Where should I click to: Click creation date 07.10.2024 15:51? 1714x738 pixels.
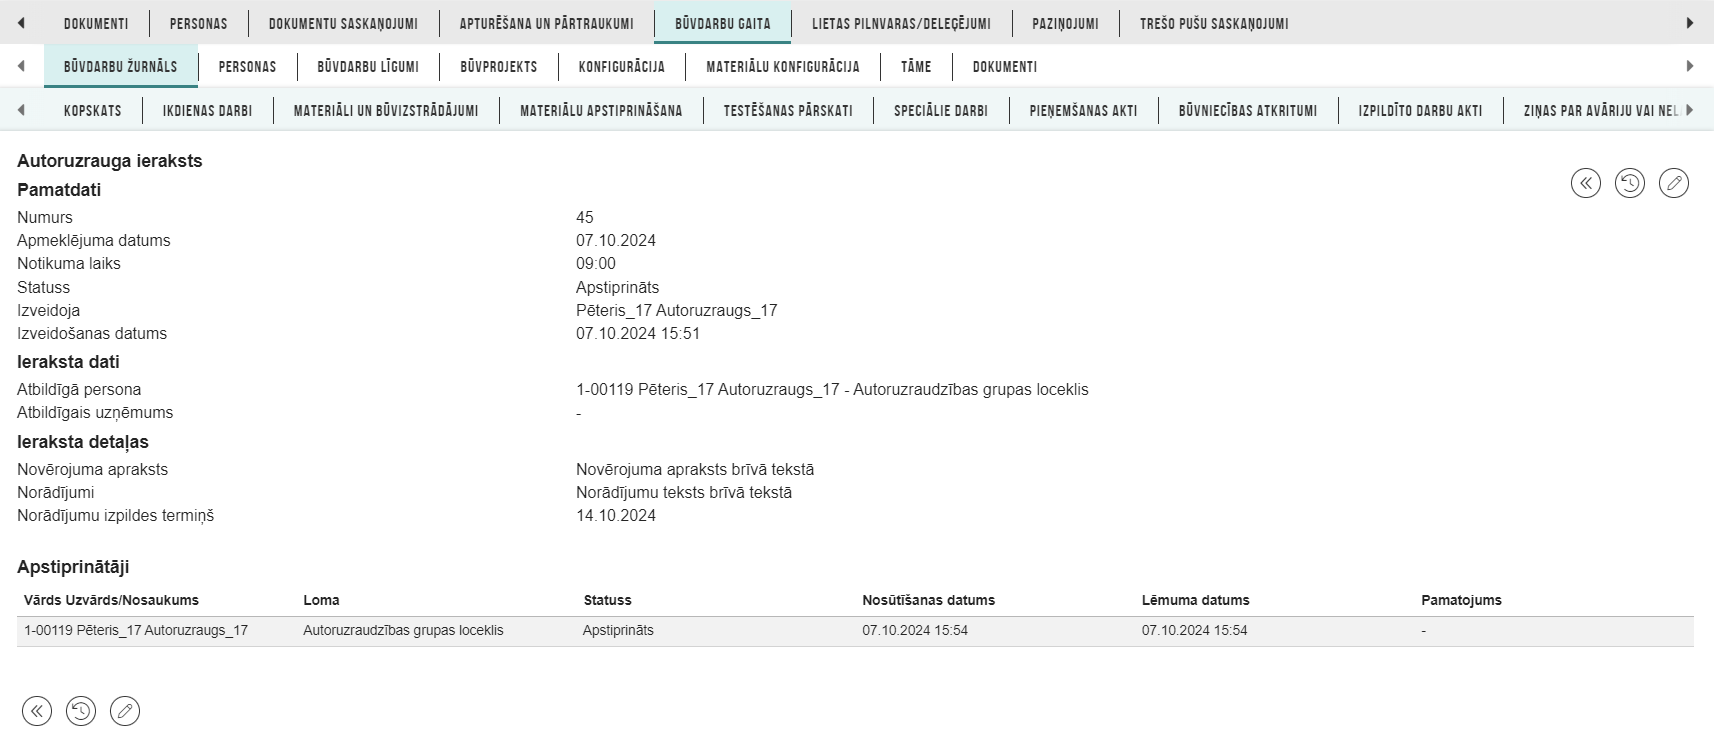click(638, 333)
